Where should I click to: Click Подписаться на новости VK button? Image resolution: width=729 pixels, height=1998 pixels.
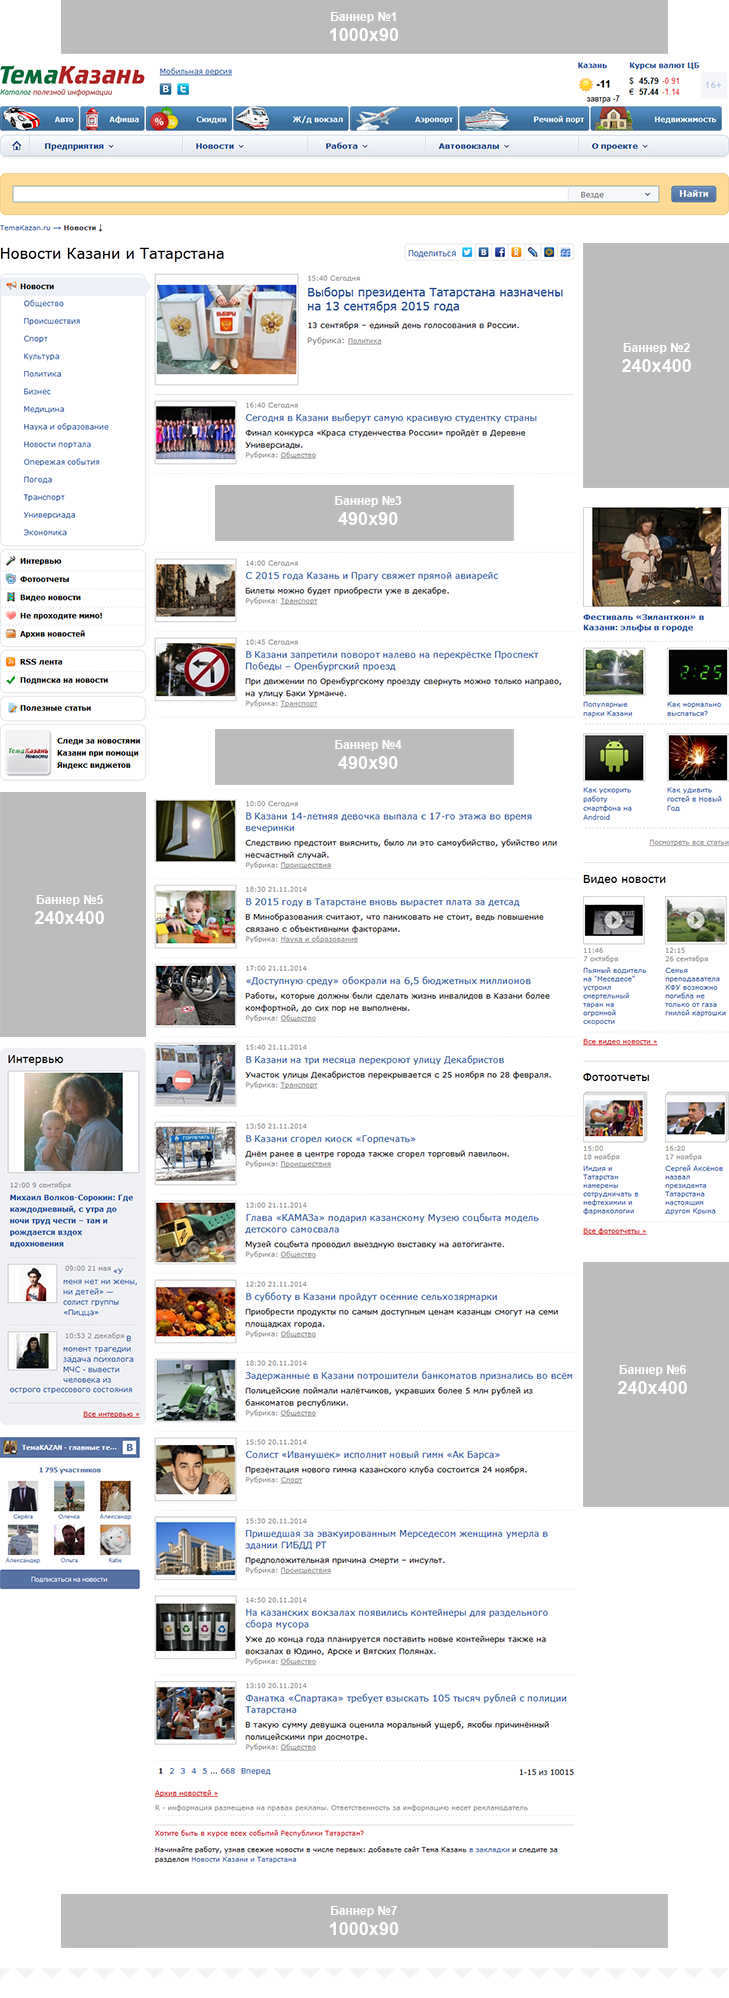click(69, 1579)
